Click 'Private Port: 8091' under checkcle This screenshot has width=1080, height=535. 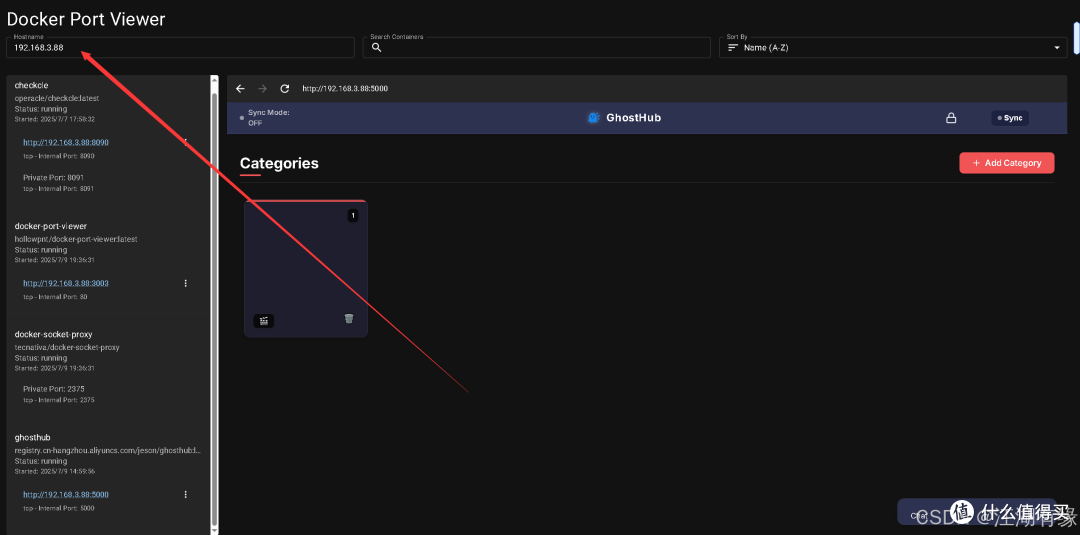pyautogui.click(x=53, y=178)
